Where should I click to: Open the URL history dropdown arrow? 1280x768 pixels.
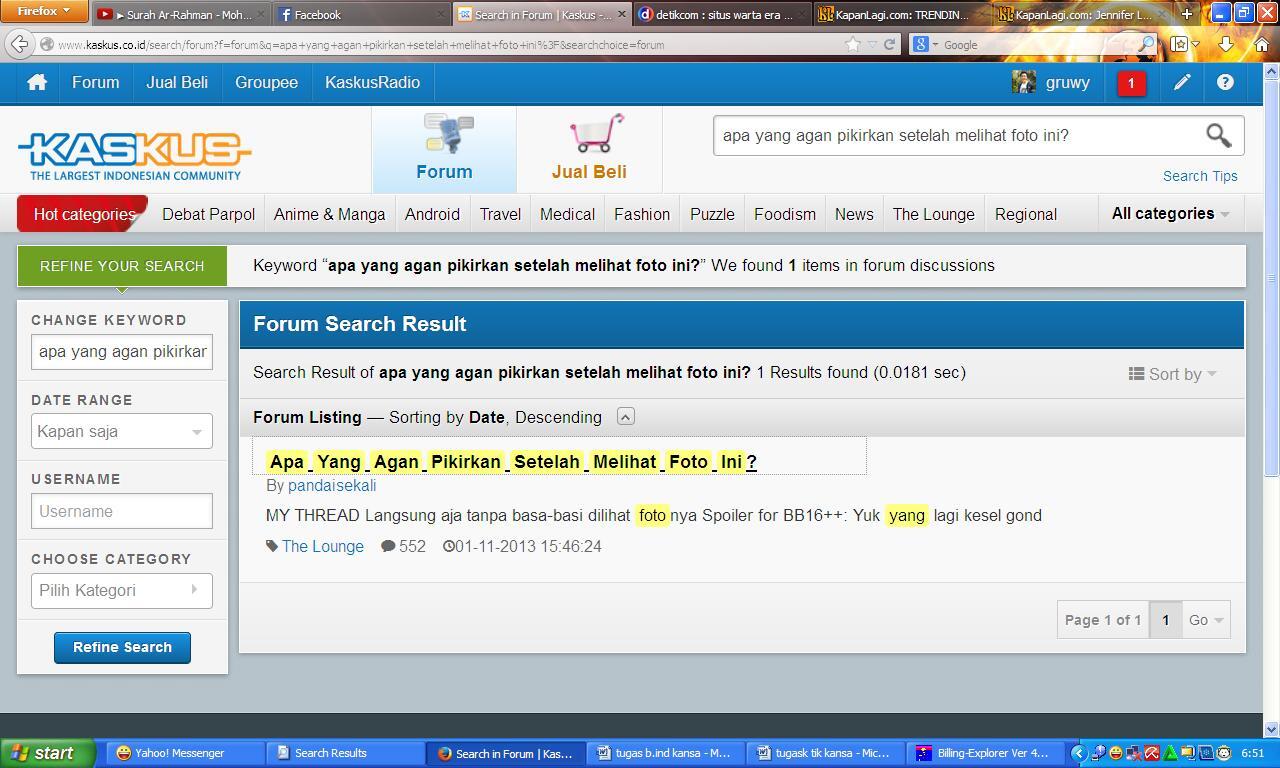(872, 44)
